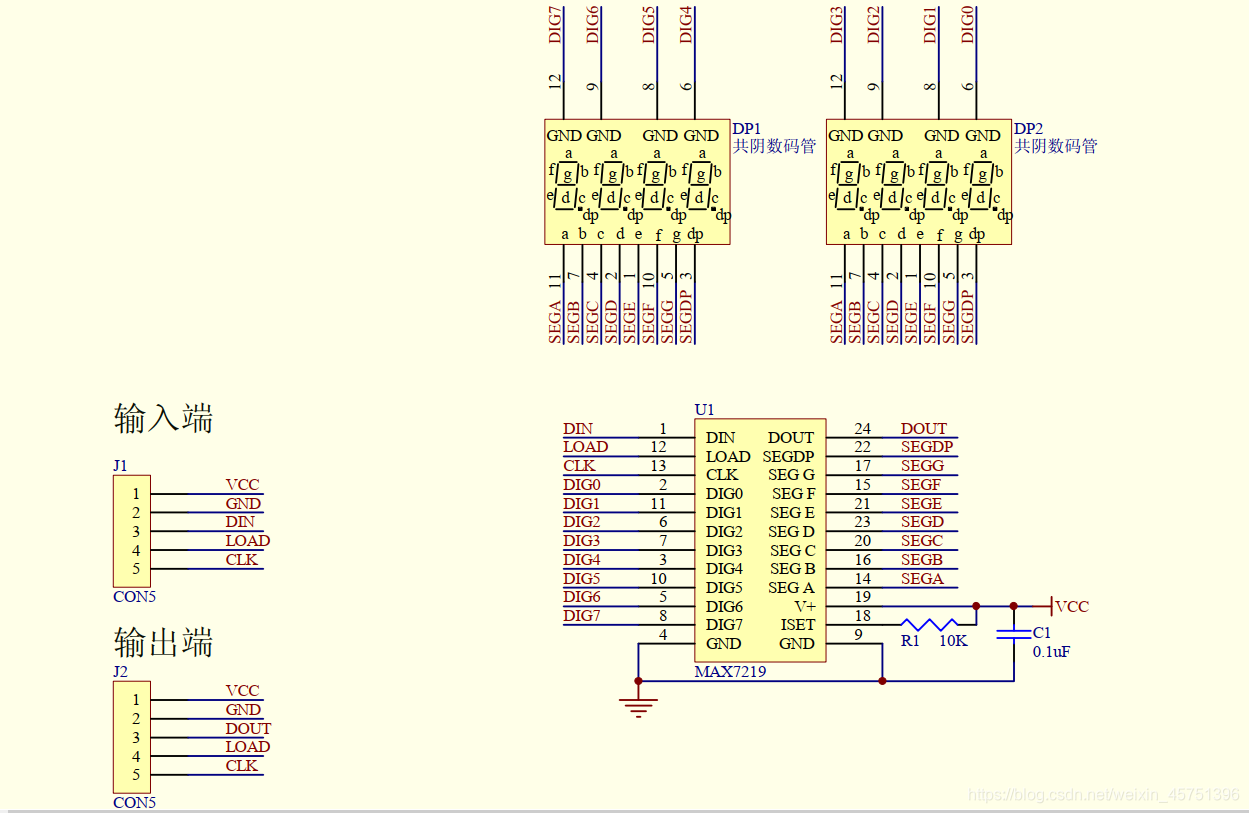Click the VCC net label on J2
The width and height of the screenshot is (1249, 813).
click(x=242, y=691)
